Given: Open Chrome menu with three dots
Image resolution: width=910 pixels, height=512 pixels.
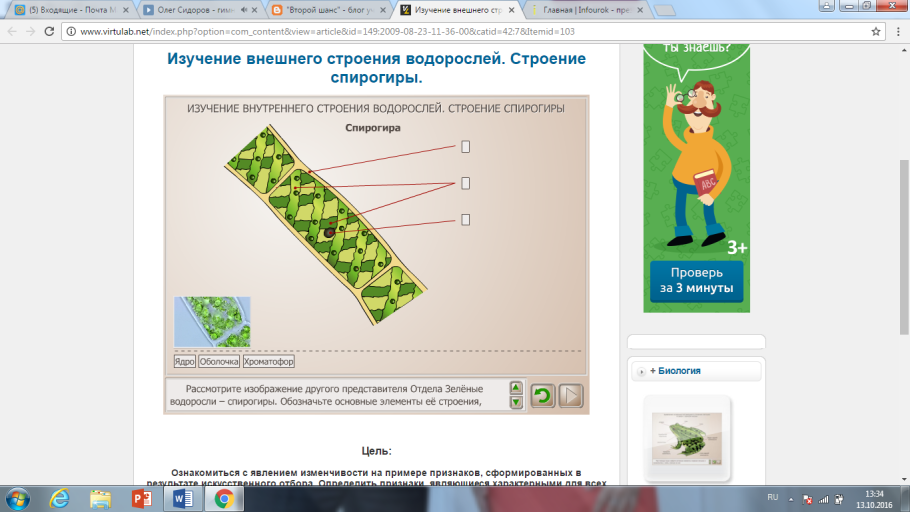Looking at the screenshot, I should [x=896, y=31].
